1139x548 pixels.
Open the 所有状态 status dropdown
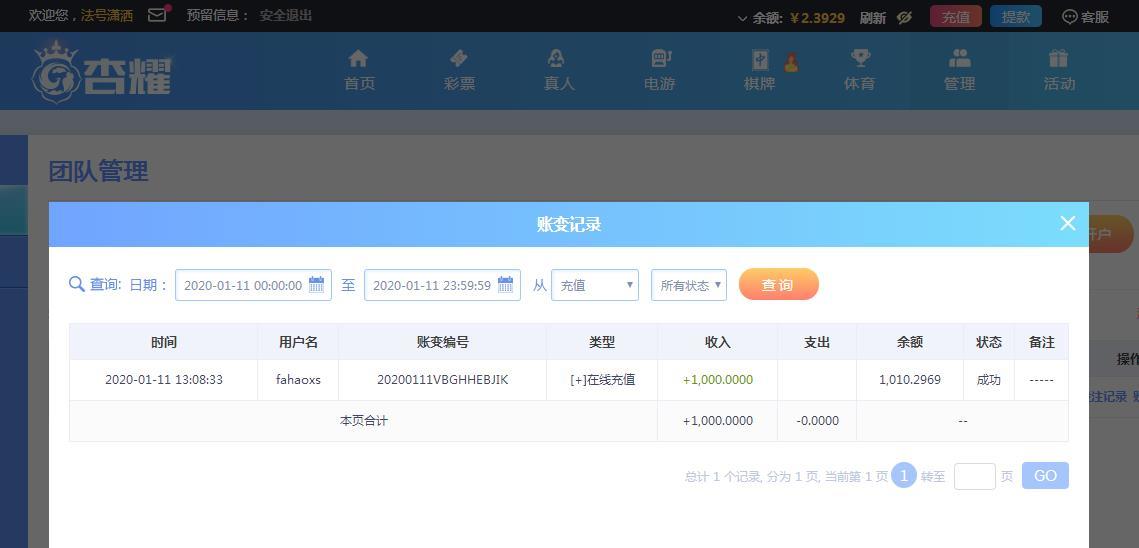(689, 285)
